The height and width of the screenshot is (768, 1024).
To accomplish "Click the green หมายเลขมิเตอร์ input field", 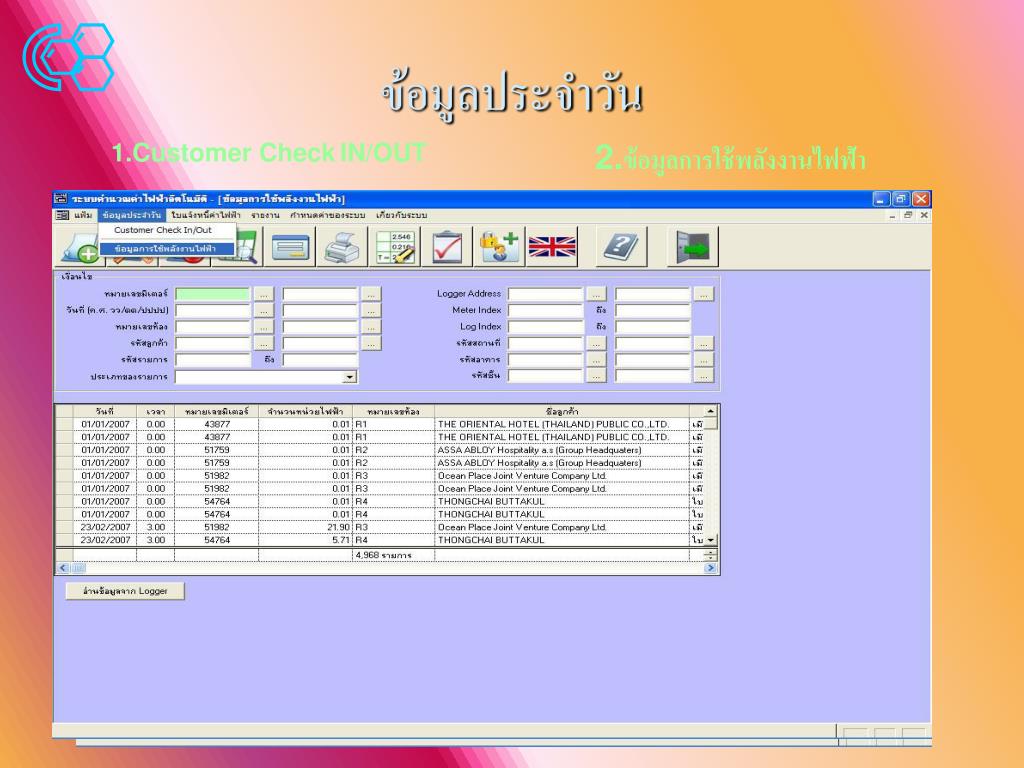I will (213, 294).
